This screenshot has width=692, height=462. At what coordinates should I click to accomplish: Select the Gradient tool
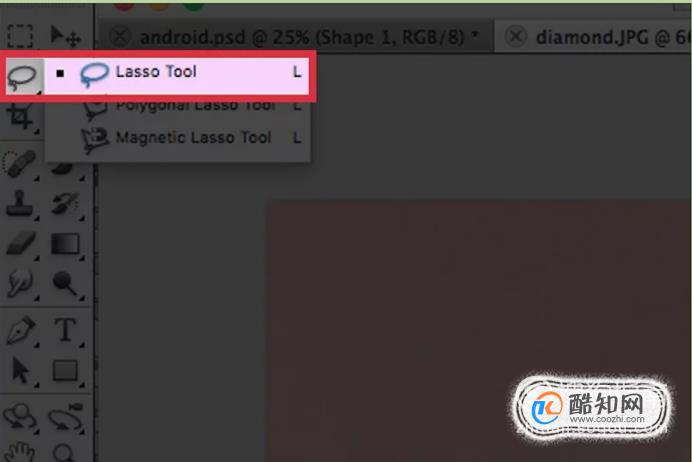tap(65, 244)
